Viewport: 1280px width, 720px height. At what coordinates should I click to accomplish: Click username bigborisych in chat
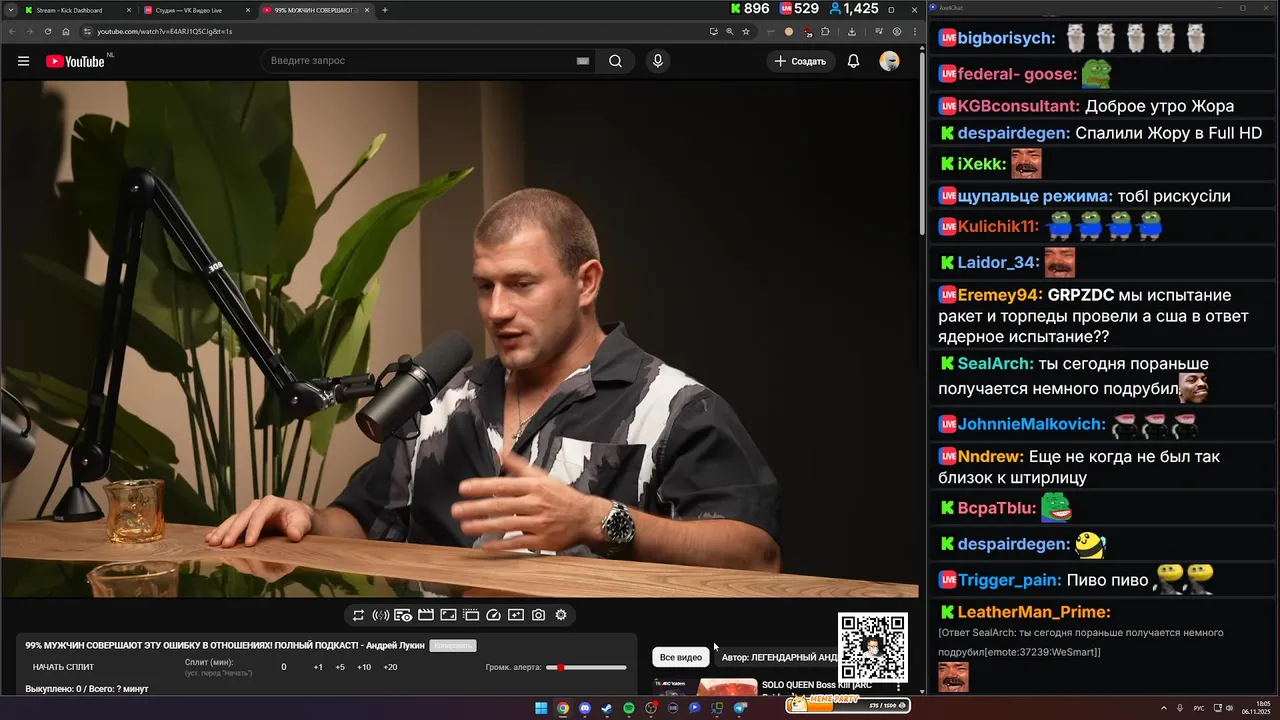pos(1007,38)
